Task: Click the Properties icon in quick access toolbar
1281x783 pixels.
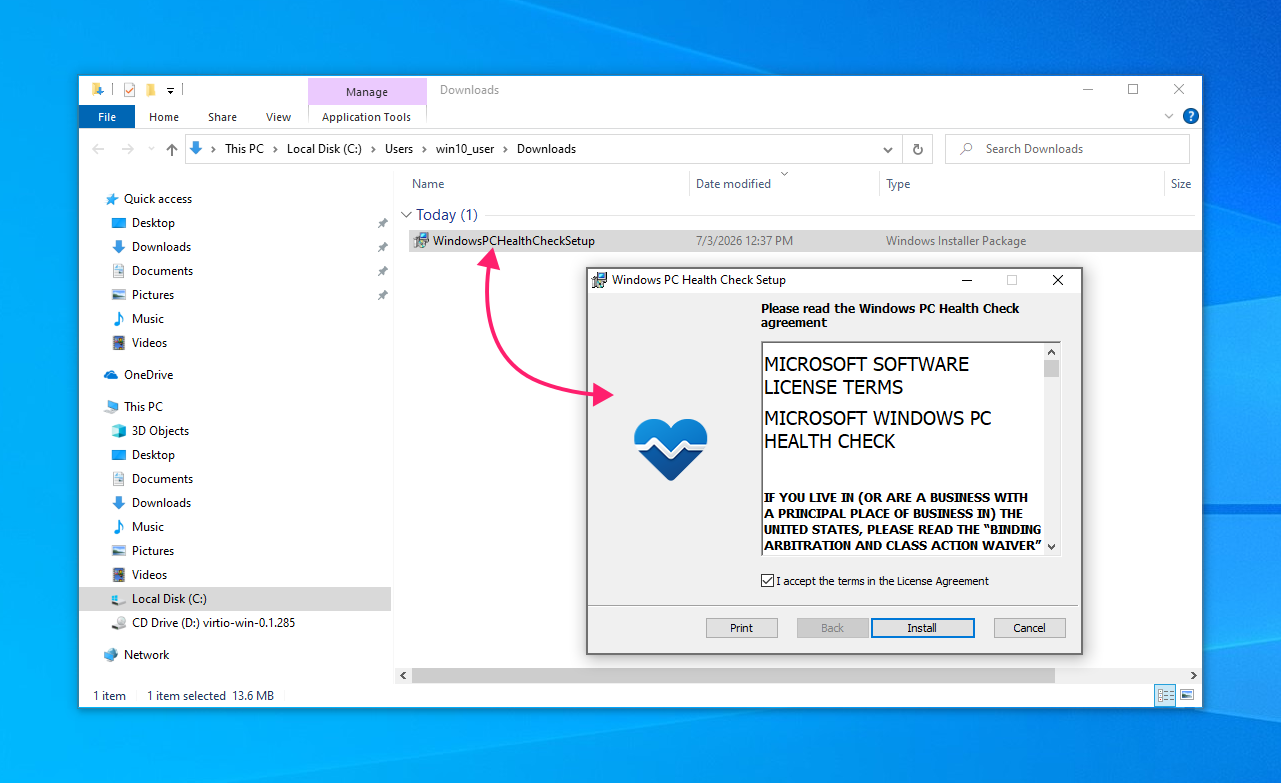Action: pos(130,90)
